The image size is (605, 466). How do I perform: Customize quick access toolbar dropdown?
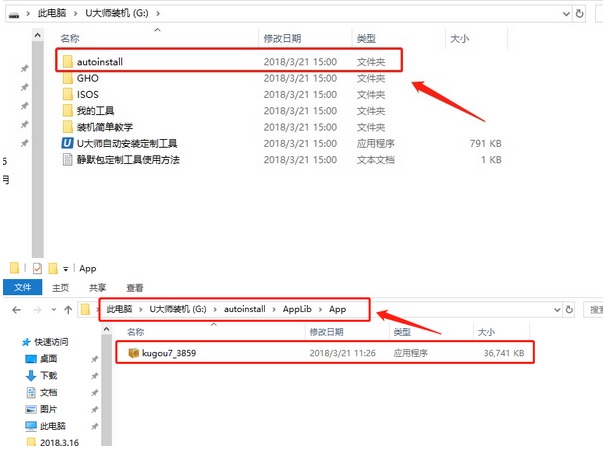[66, 269]
